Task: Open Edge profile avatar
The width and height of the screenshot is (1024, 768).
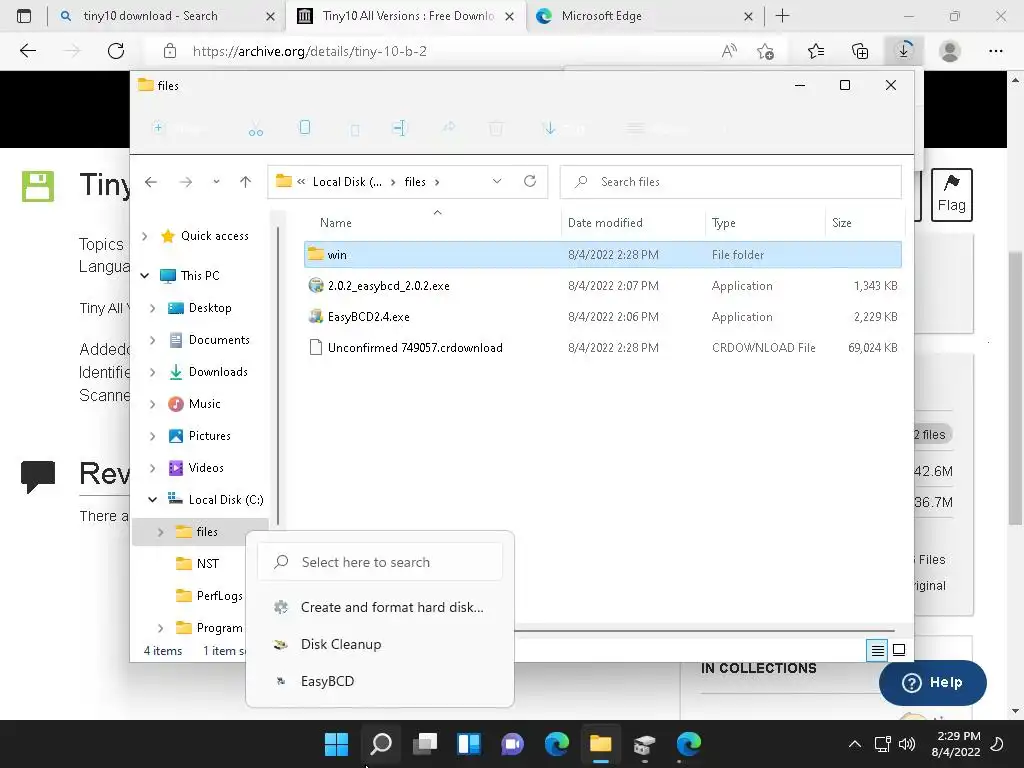Action: coord(950,50)
